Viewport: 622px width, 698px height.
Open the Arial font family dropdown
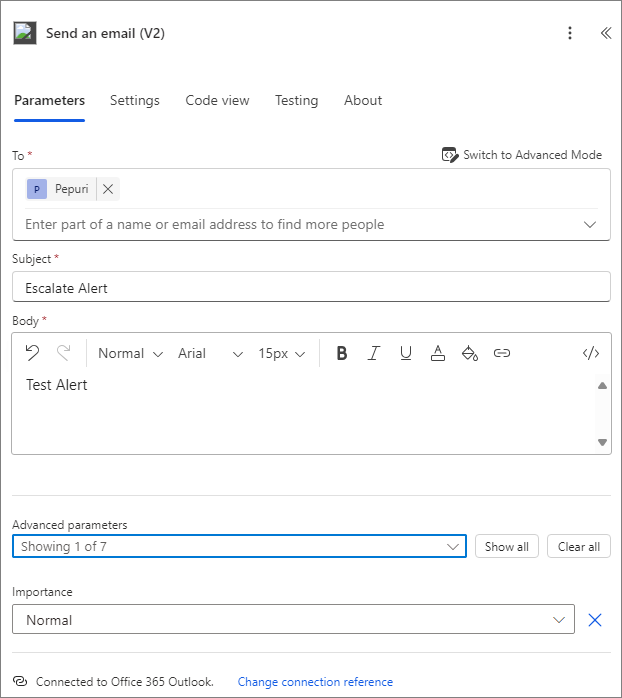[210, 353]
